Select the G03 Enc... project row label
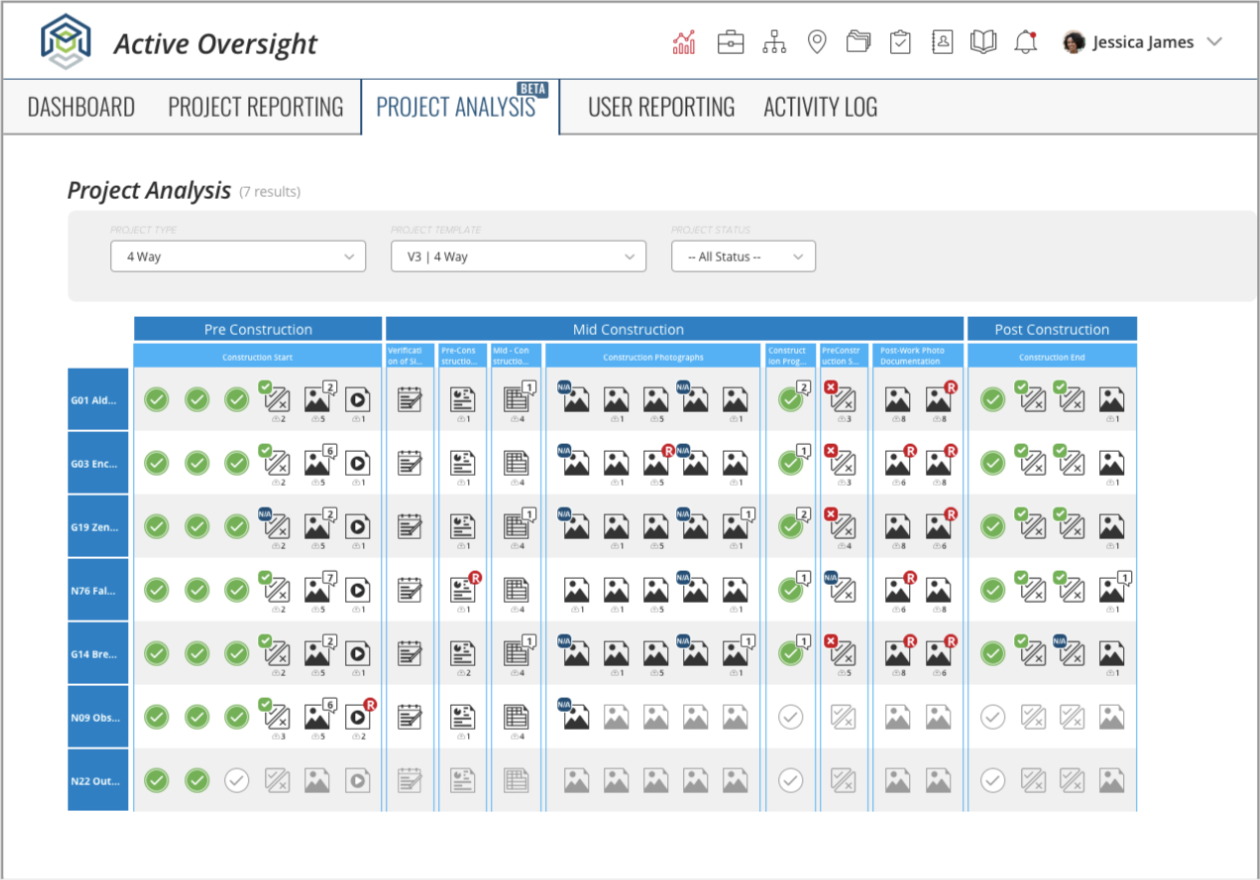 coord(98,463)
